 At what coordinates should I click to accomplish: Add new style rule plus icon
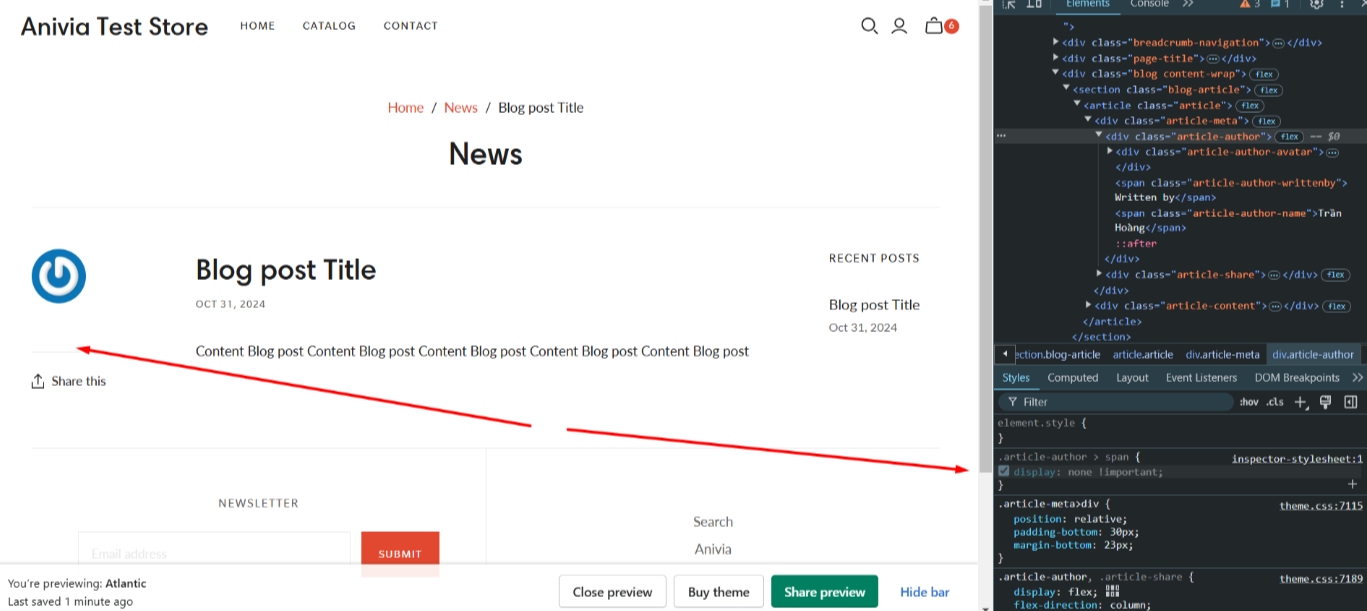[x=1300, y=402]
